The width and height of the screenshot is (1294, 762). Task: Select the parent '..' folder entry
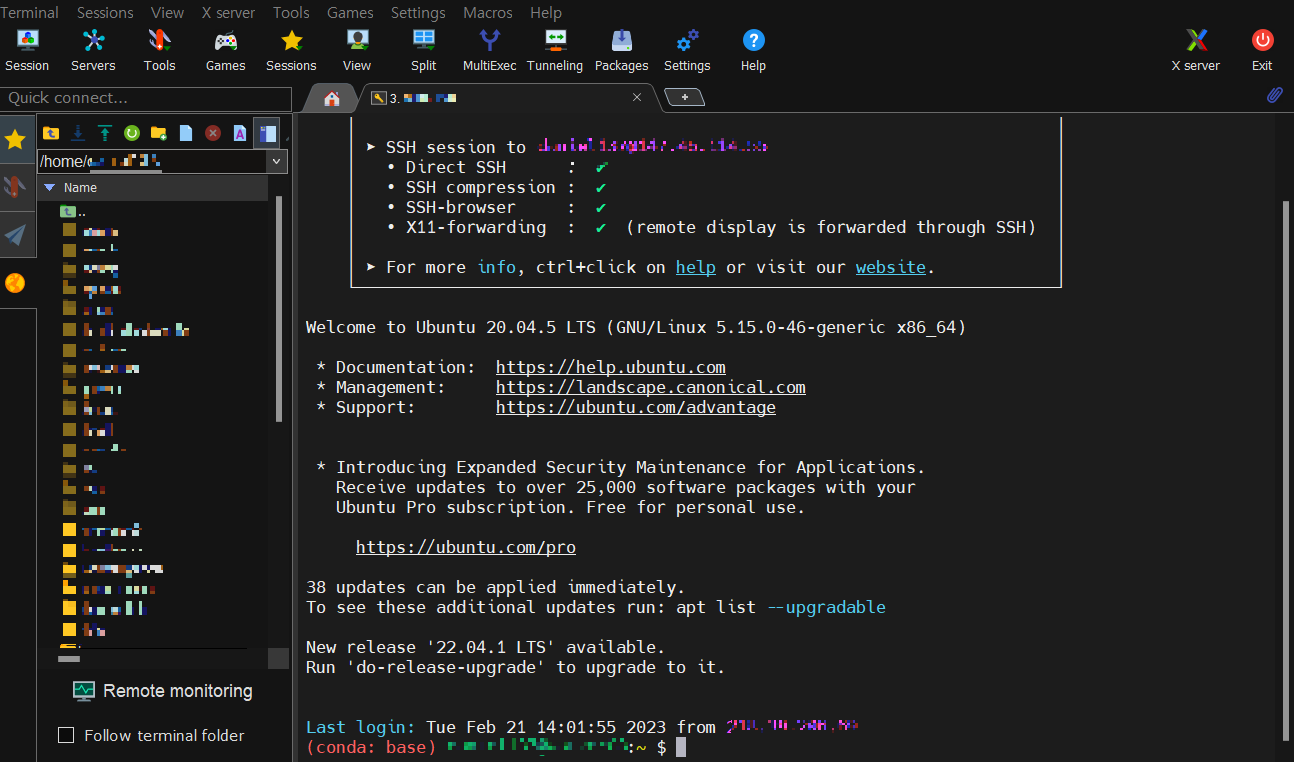[x=73, y=211]
